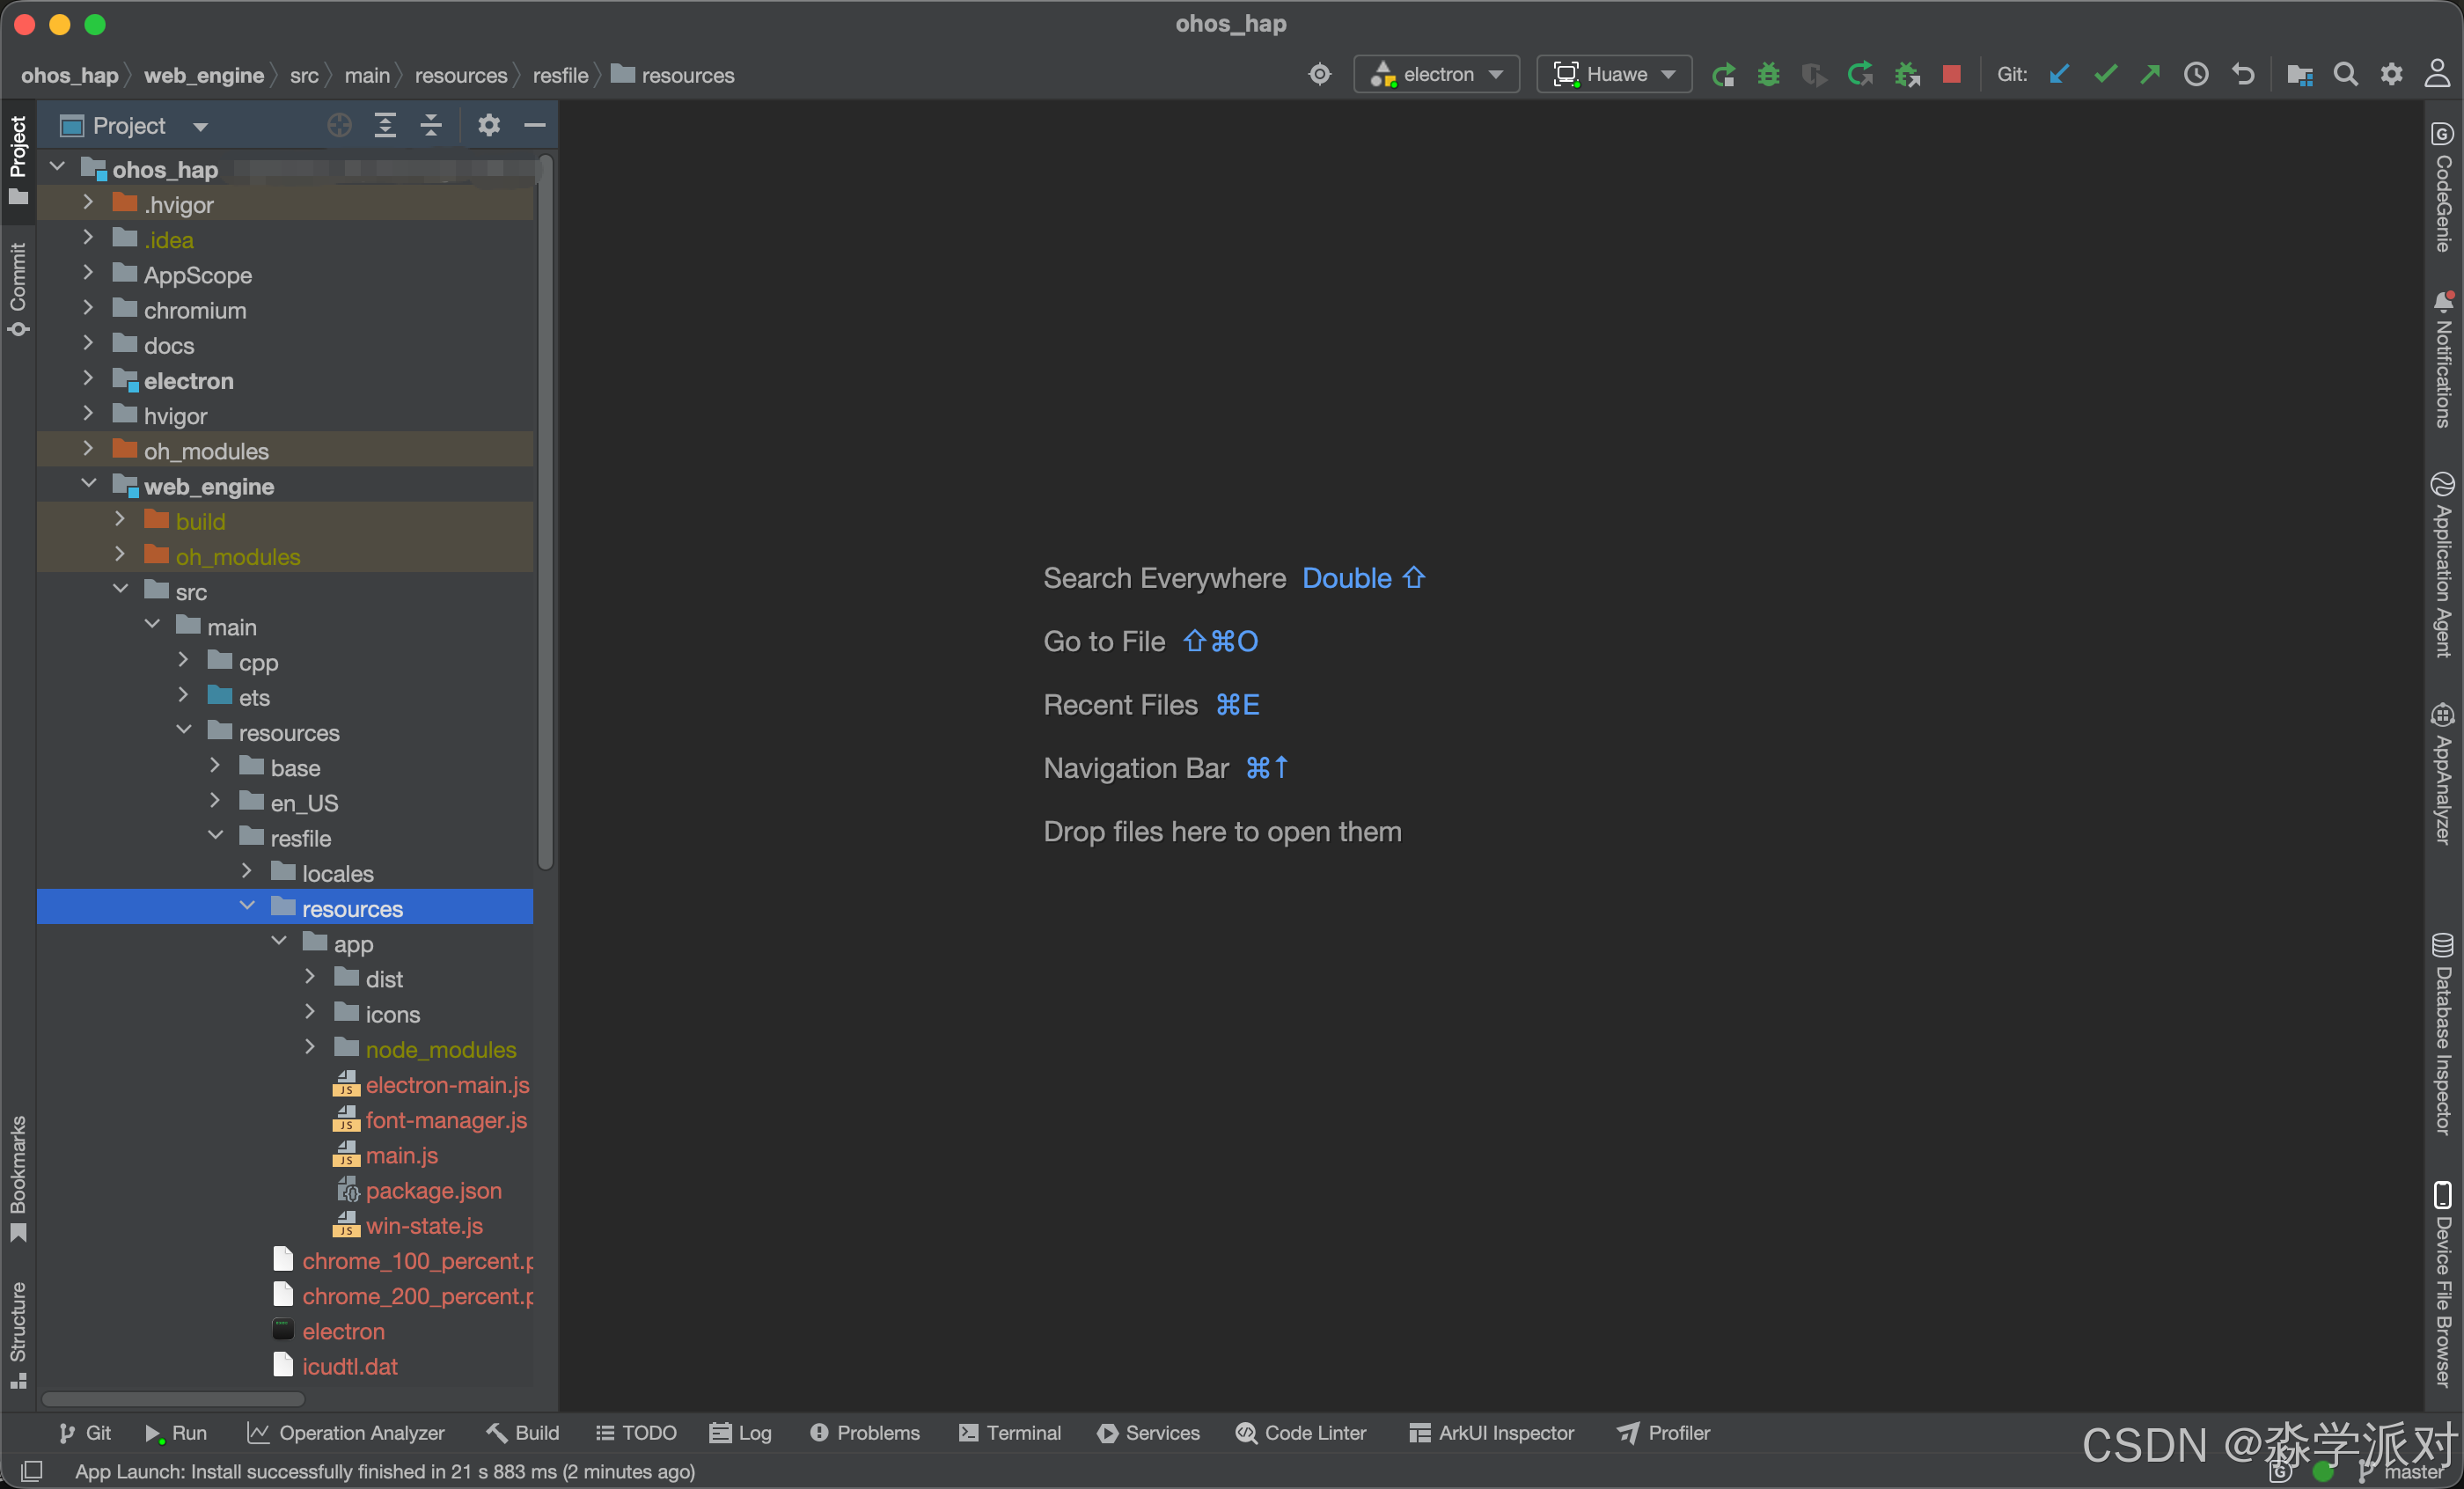This screenshot has height=1489, width=2464.
Task: Click the App Launch status message
Action: 385,1472
